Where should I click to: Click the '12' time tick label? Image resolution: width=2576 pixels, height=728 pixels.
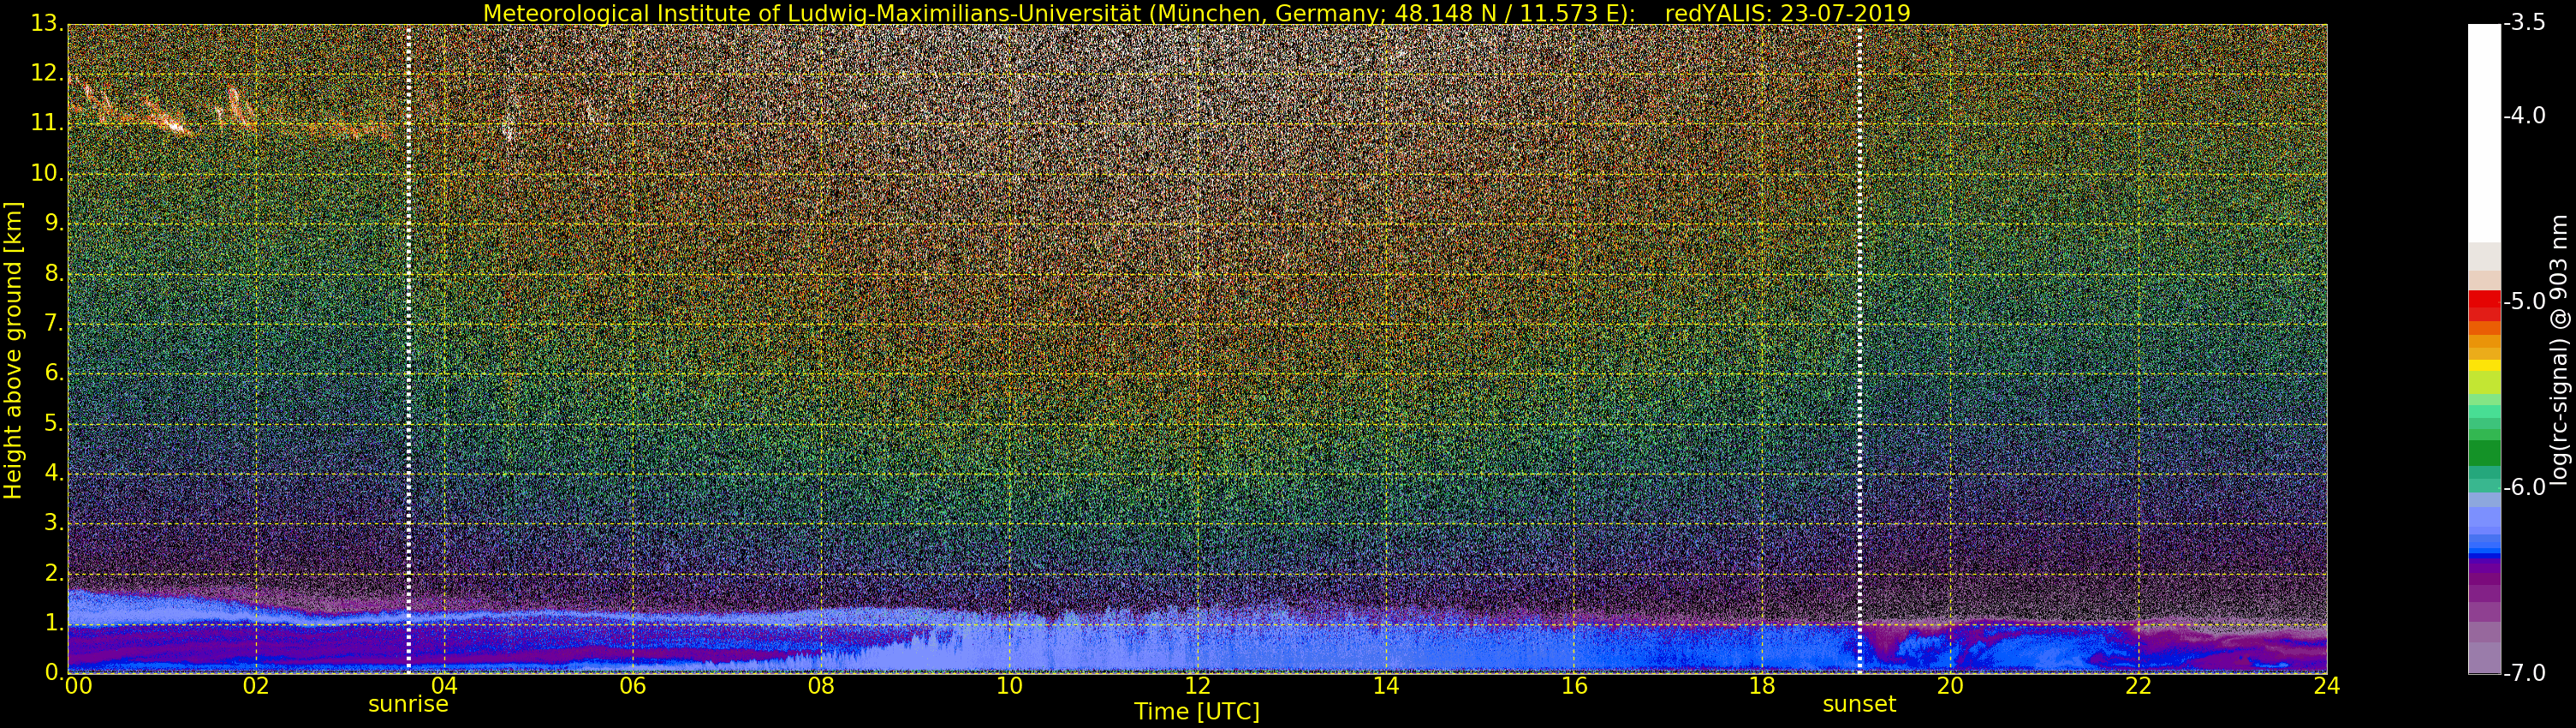[1197, 685]
